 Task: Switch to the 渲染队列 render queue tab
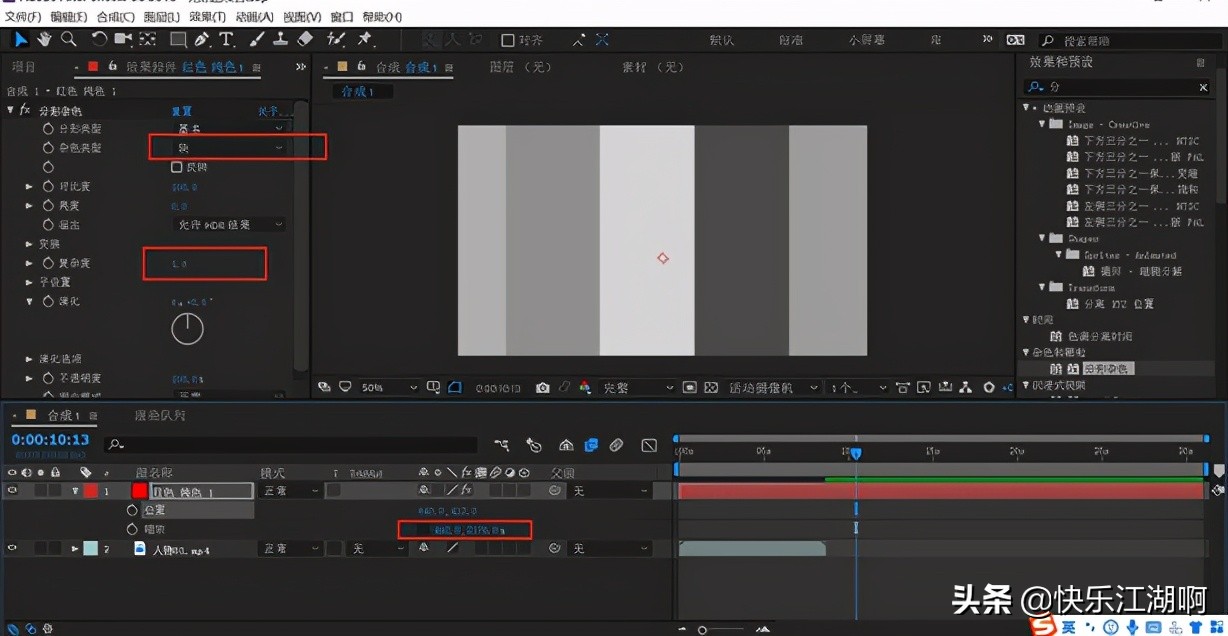[160, 415]
